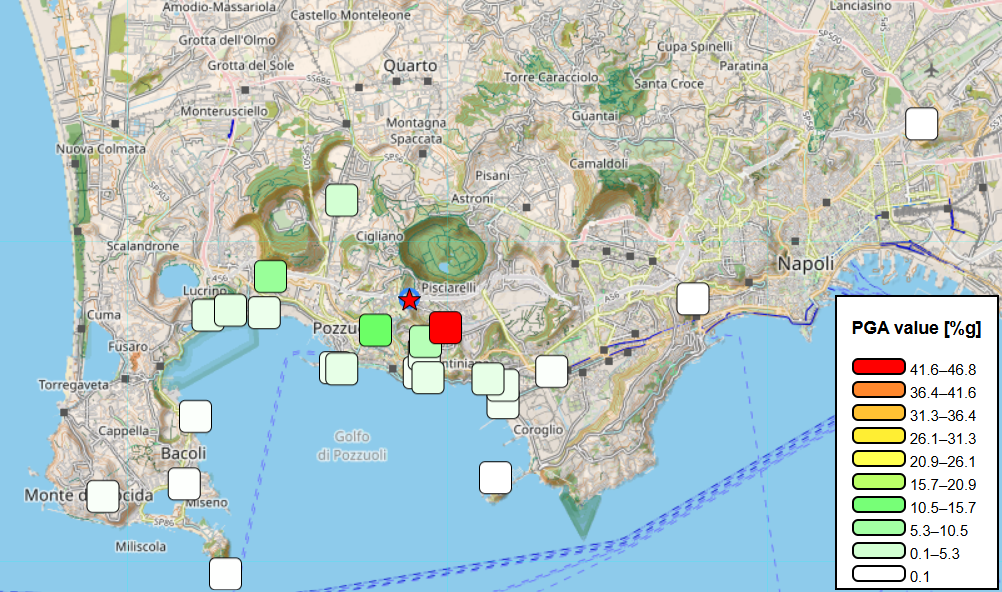Select the blue epicenter star near Pisciarelli
The image size is (1002, 592).
click(x=409, y=297)
